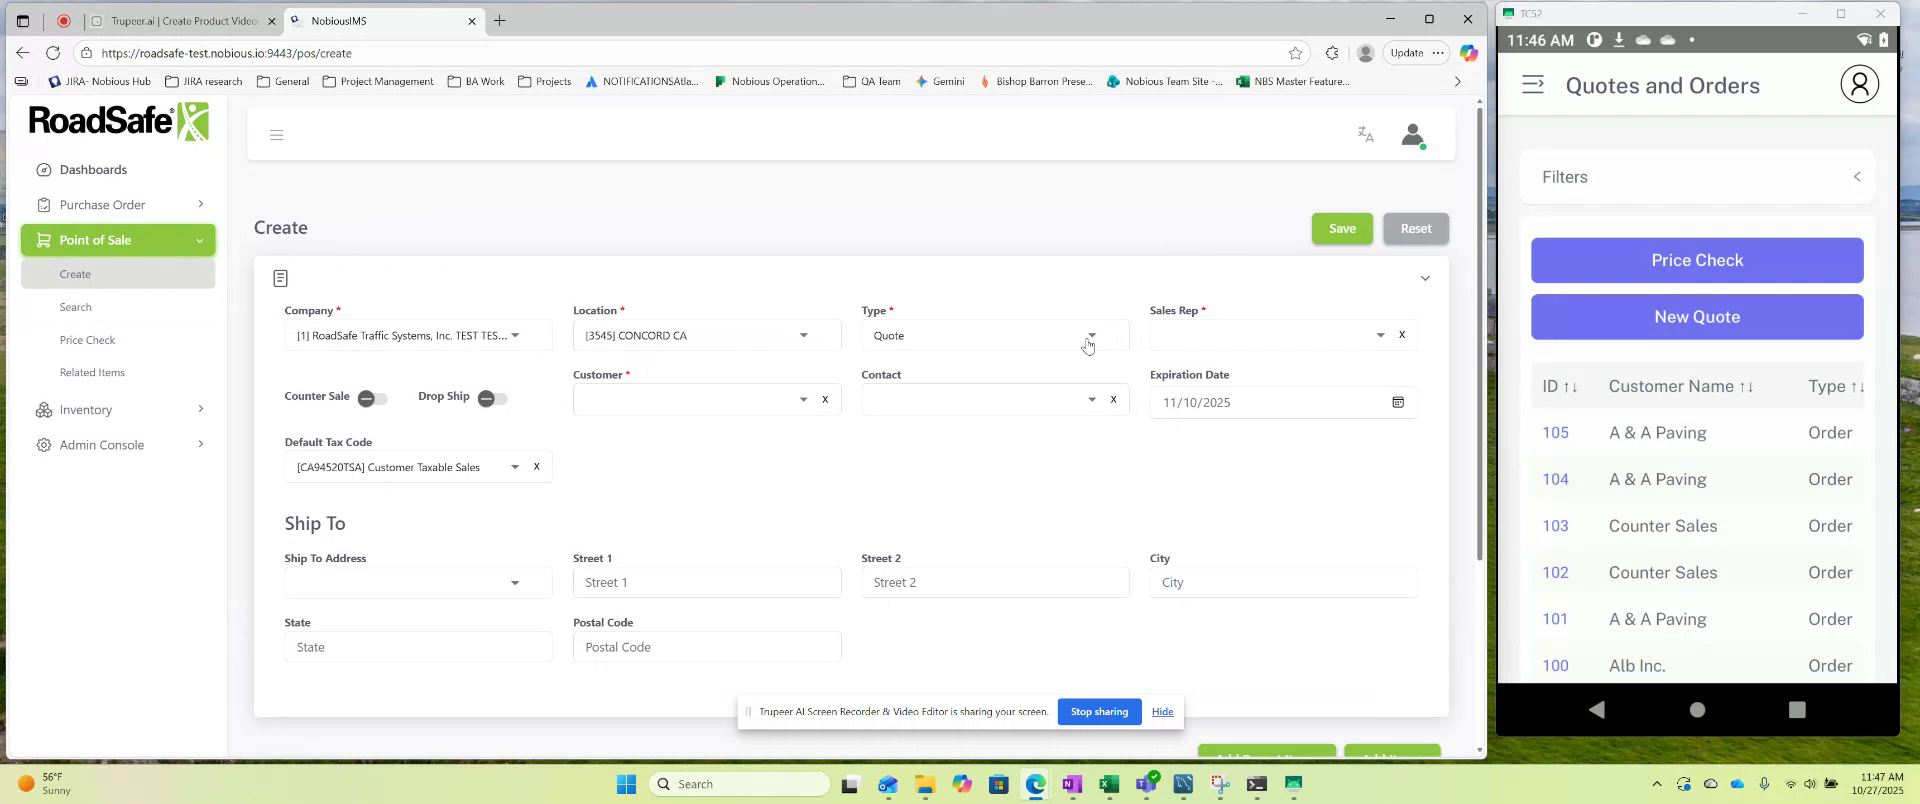The width and height of the screenshot is (1920, 804).
Task: Clear the Contact field with X
Action: (1113, 399)
